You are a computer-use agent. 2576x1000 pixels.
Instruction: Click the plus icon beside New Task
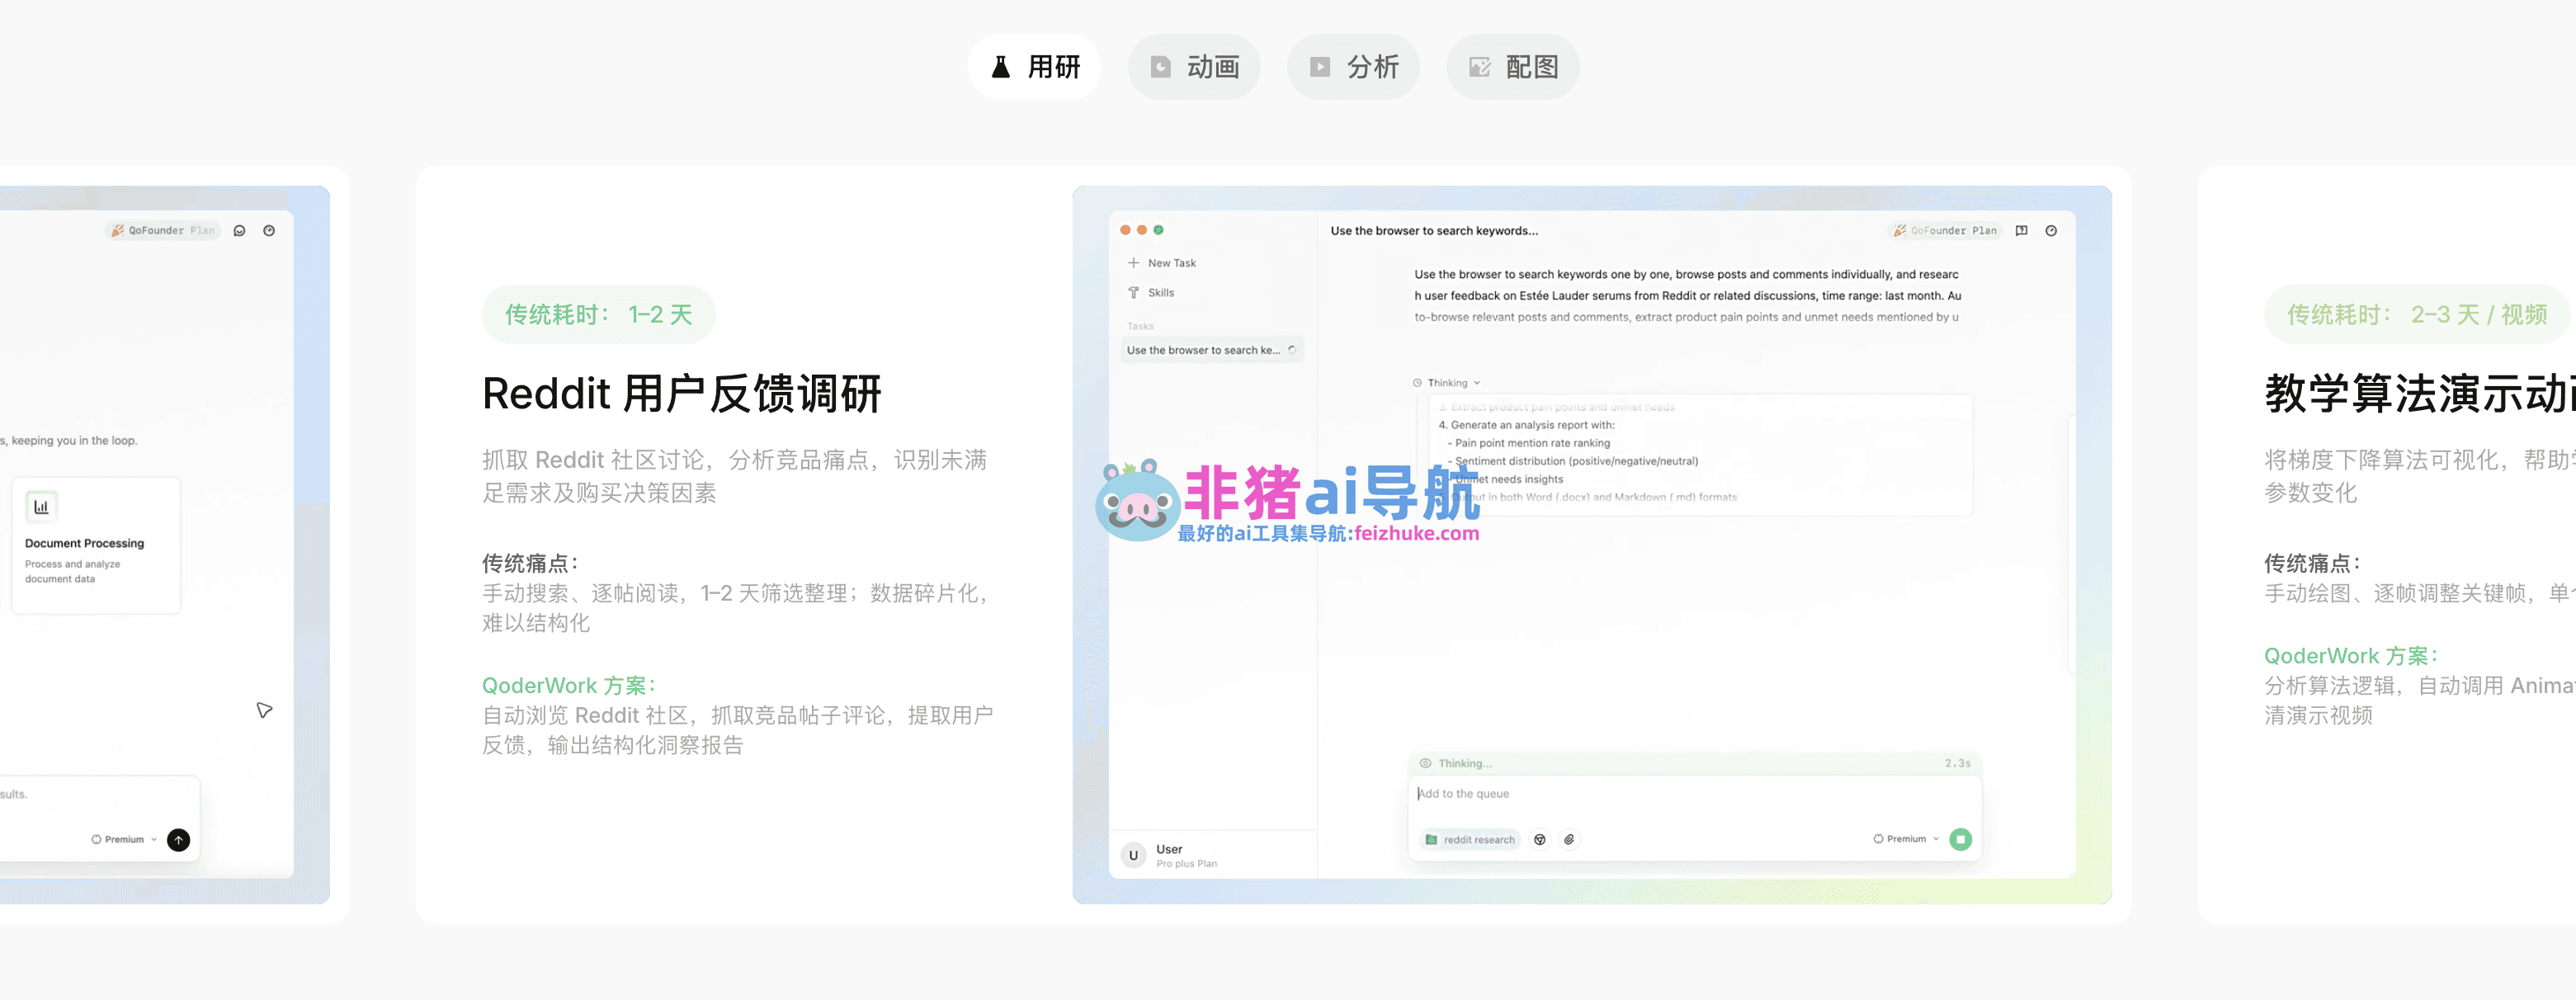tap(1134, 263)
